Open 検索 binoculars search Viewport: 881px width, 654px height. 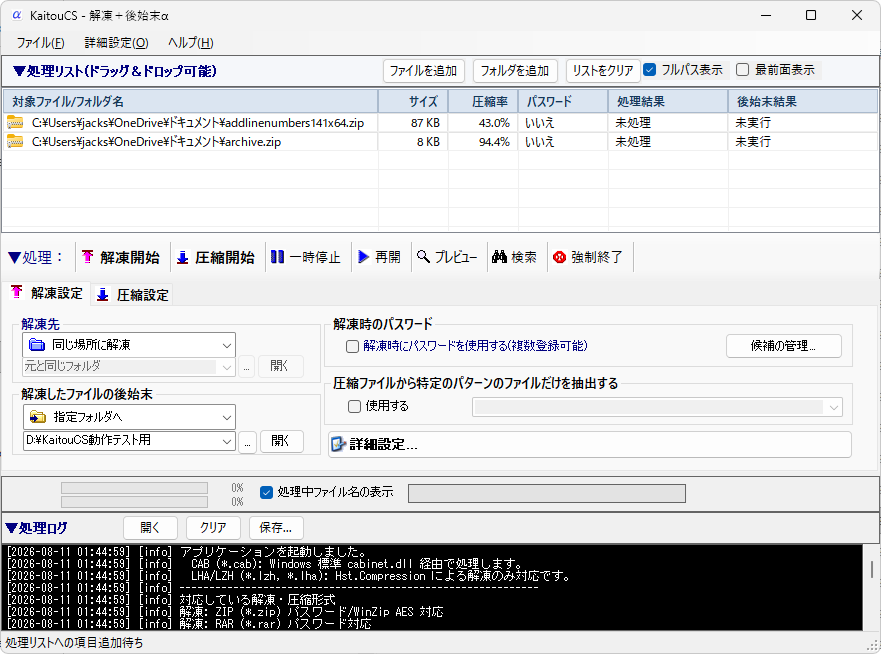pyautogui.click(x=514, y=257)
